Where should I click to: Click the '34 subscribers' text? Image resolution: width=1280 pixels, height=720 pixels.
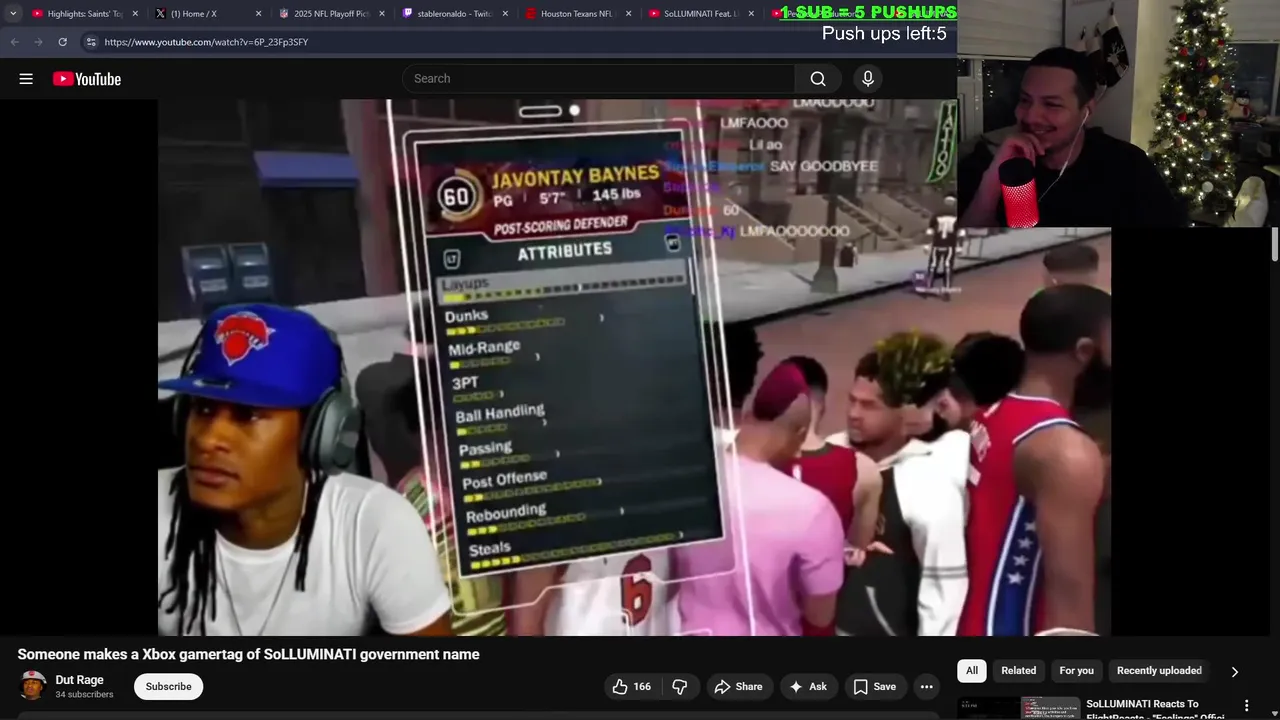84,694
